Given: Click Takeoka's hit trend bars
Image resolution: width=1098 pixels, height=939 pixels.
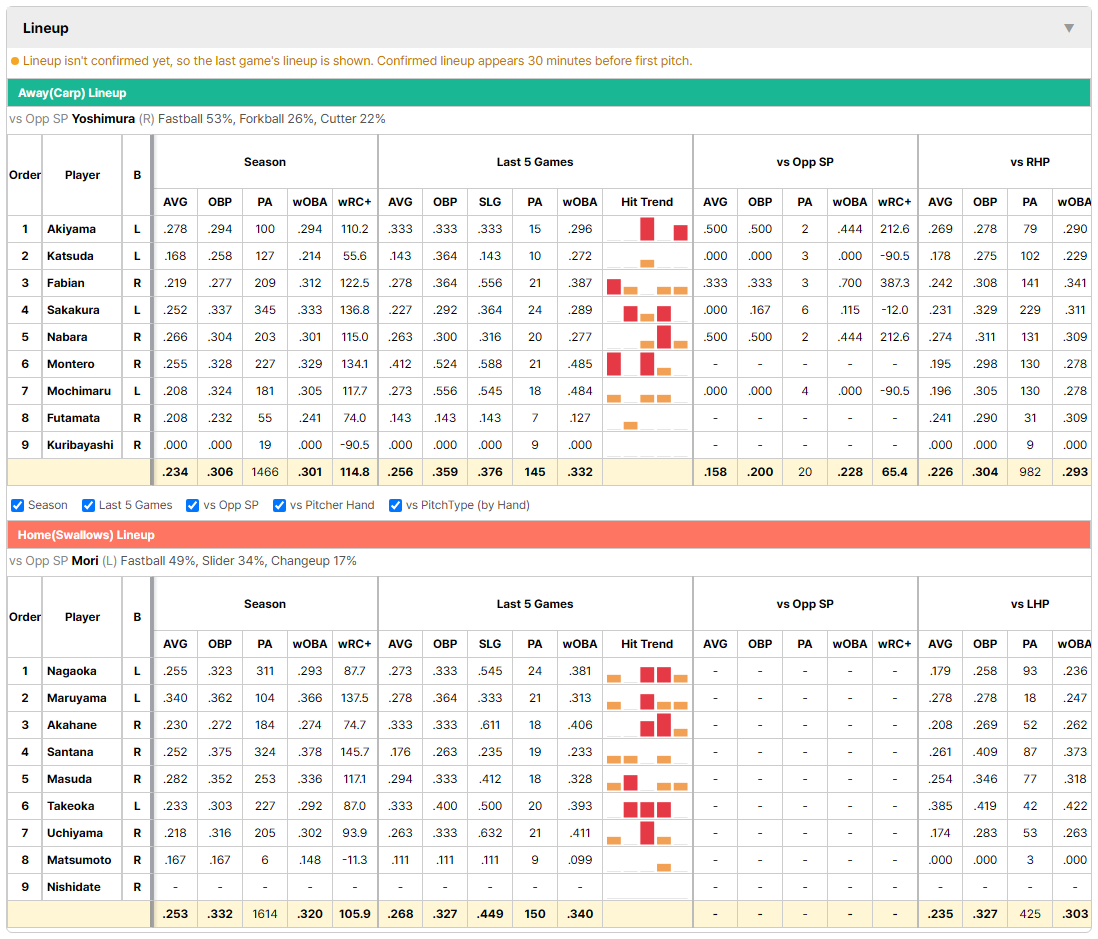Looking at the screenshot, I should click(647, 806).
